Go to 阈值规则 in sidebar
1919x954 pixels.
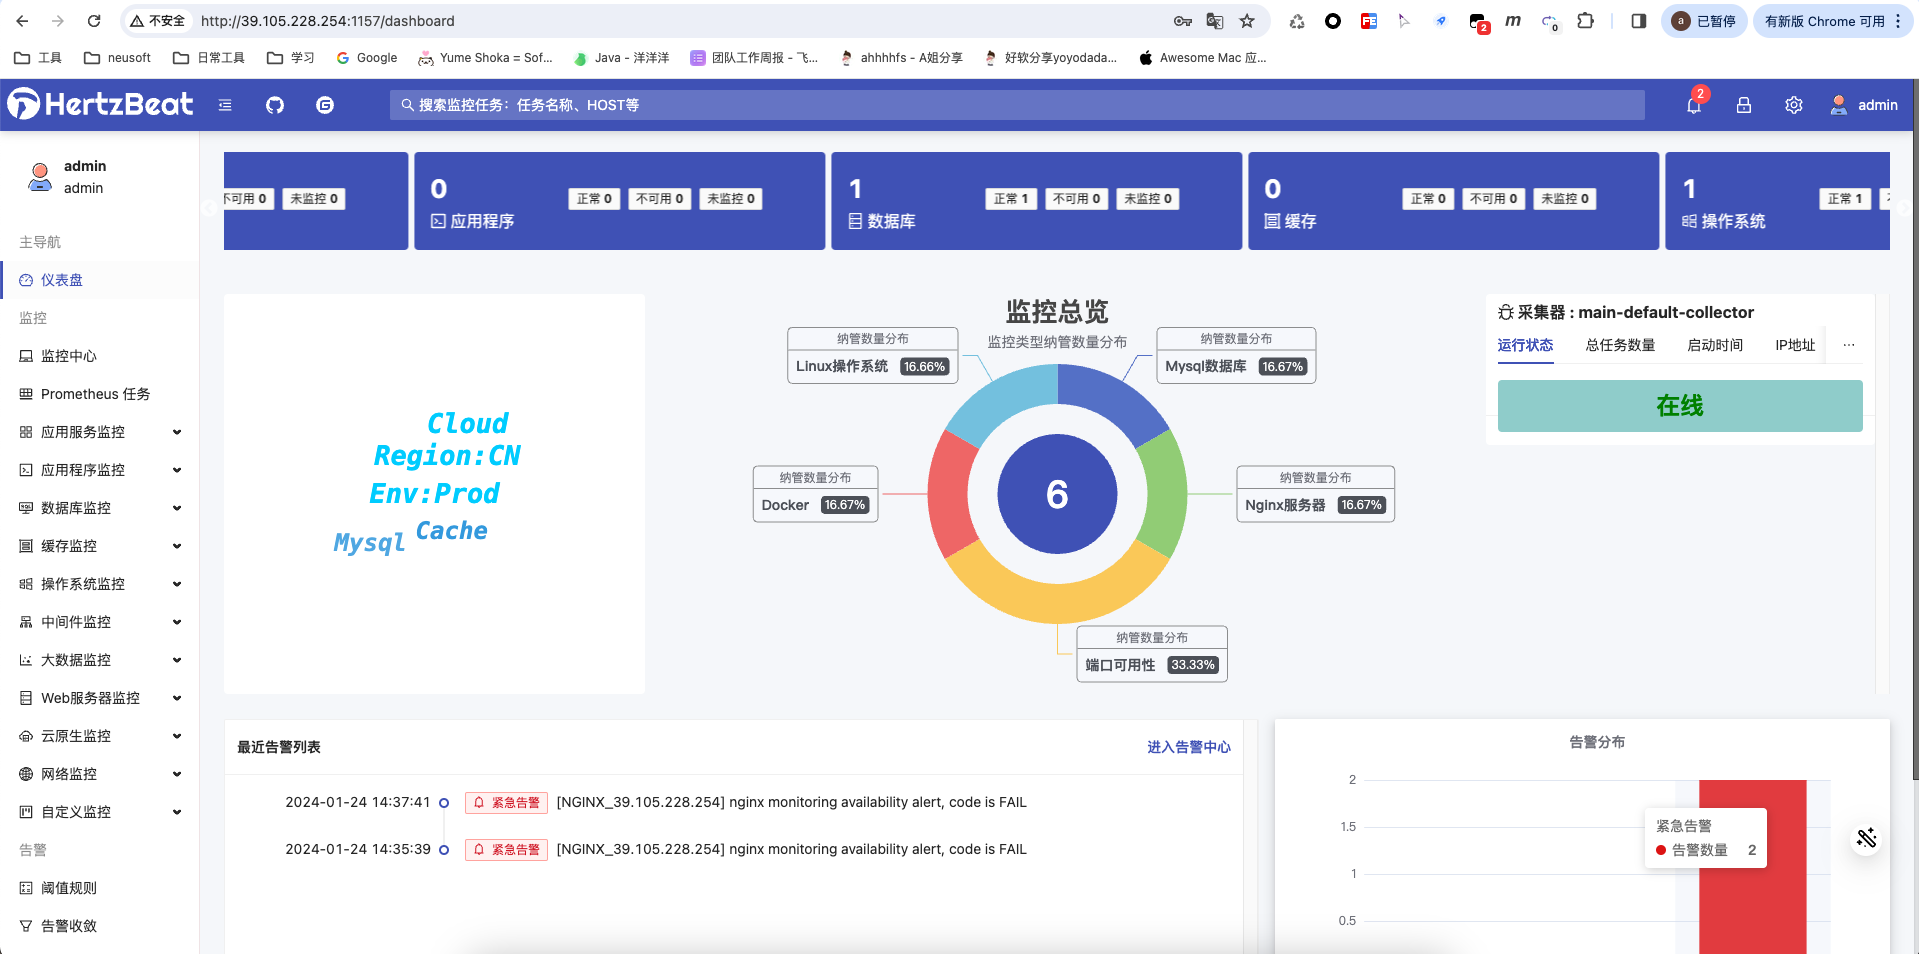[x=69, y=888]
